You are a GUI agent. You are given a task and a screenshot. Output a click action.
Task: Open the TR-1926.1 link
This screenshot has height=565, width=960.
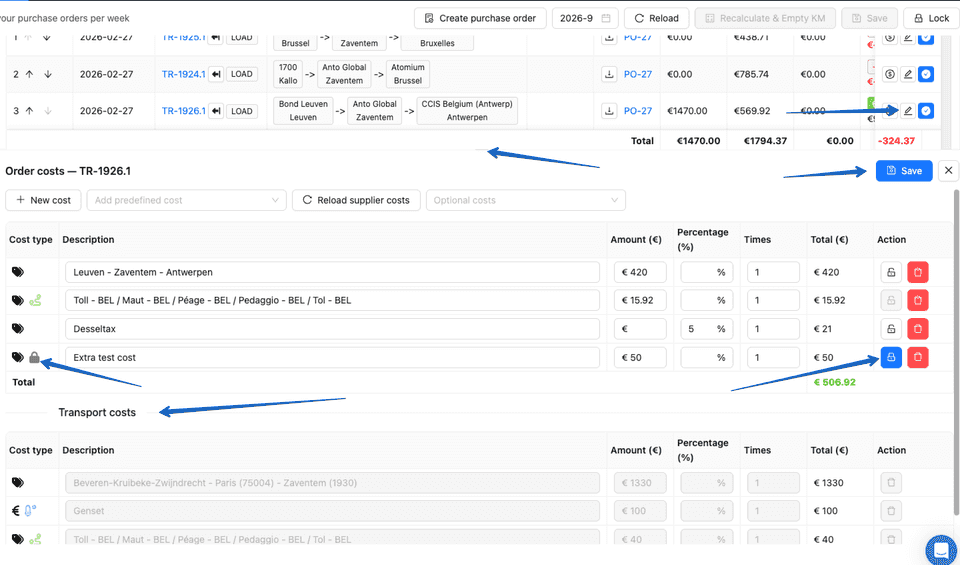pos(184,111)
